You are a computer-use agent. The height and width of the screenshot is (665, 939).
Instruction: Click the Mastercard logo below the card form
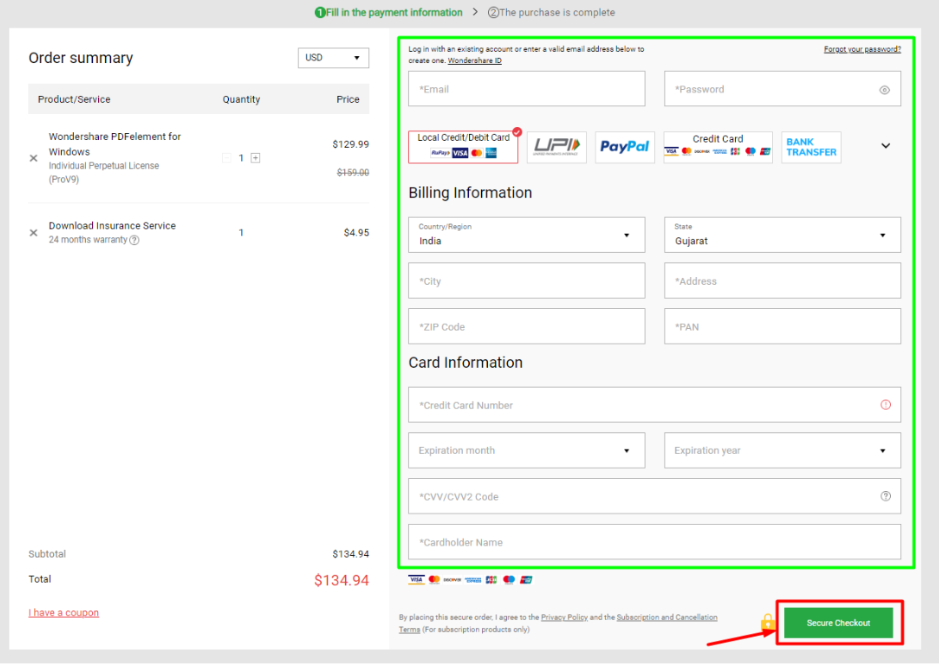[434, 579]
